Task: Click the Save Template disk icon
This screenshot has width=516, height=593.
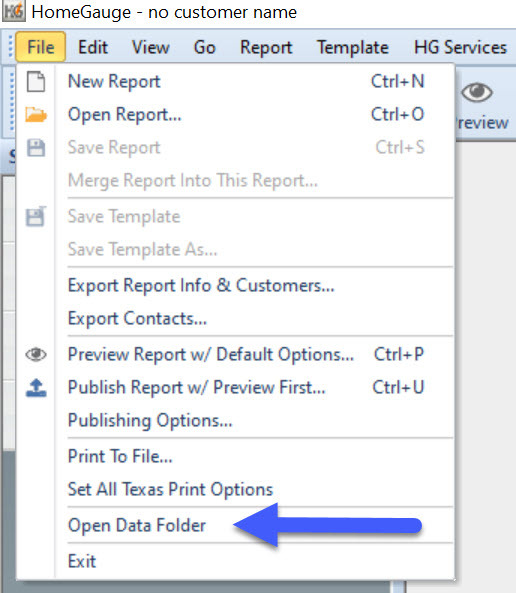Action: (36, 217)
